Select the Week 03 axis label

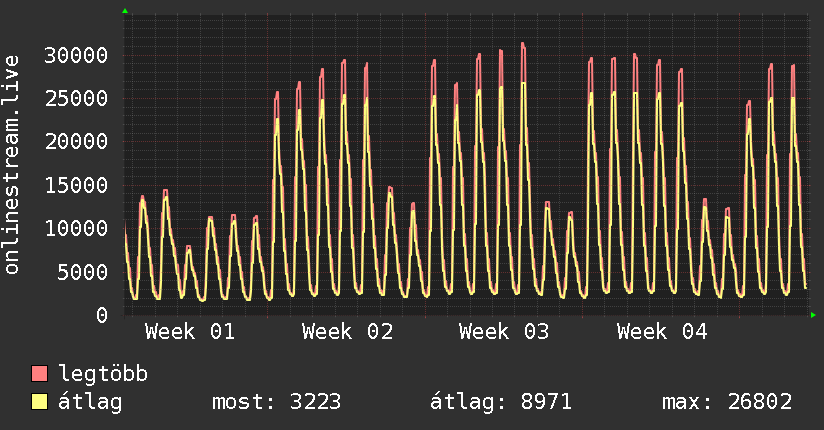coord(504,332)
